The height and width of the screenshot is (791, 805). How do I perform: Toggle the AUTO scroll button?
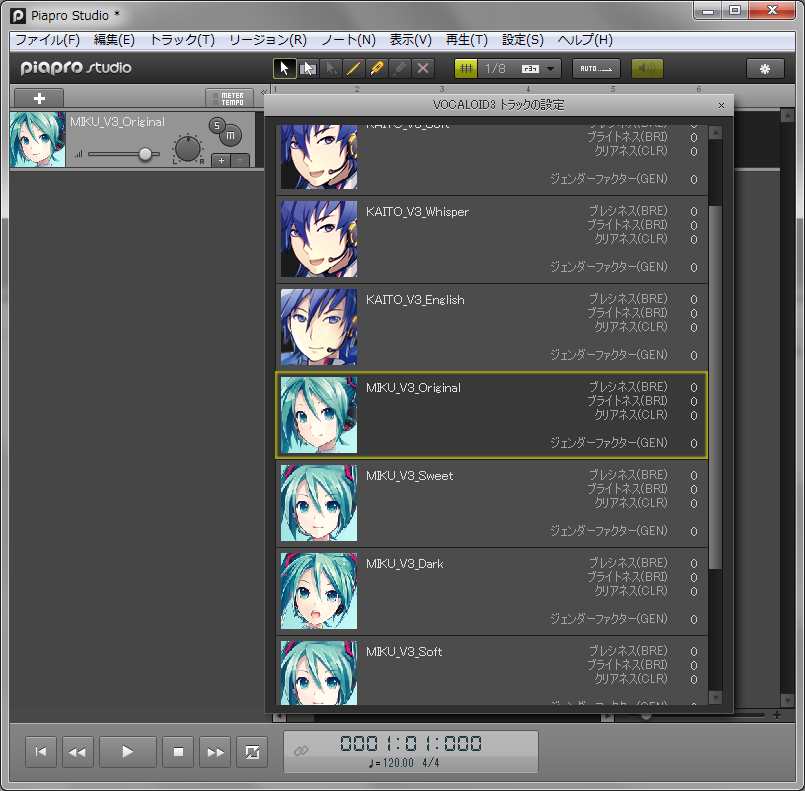click(x=596, y=68)
